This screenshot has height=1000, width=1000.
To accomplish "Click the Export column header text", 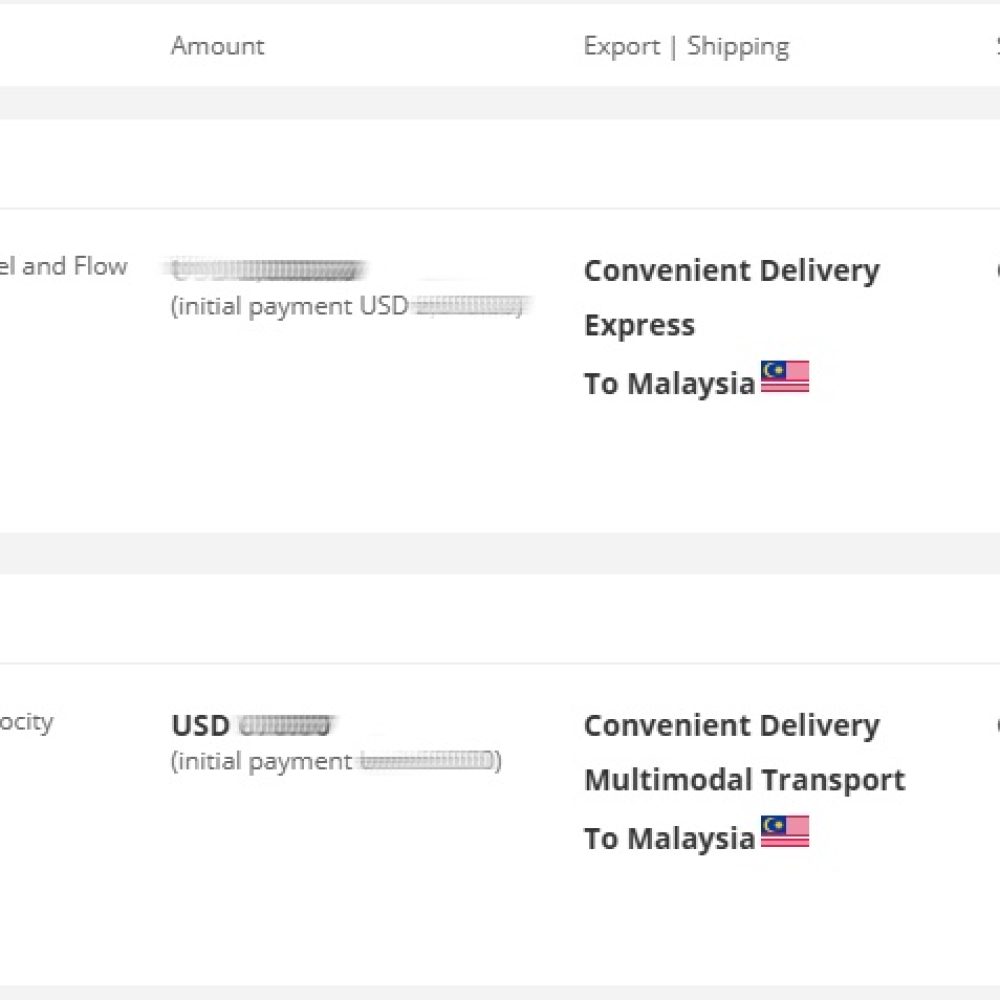I will coord(621,46).
